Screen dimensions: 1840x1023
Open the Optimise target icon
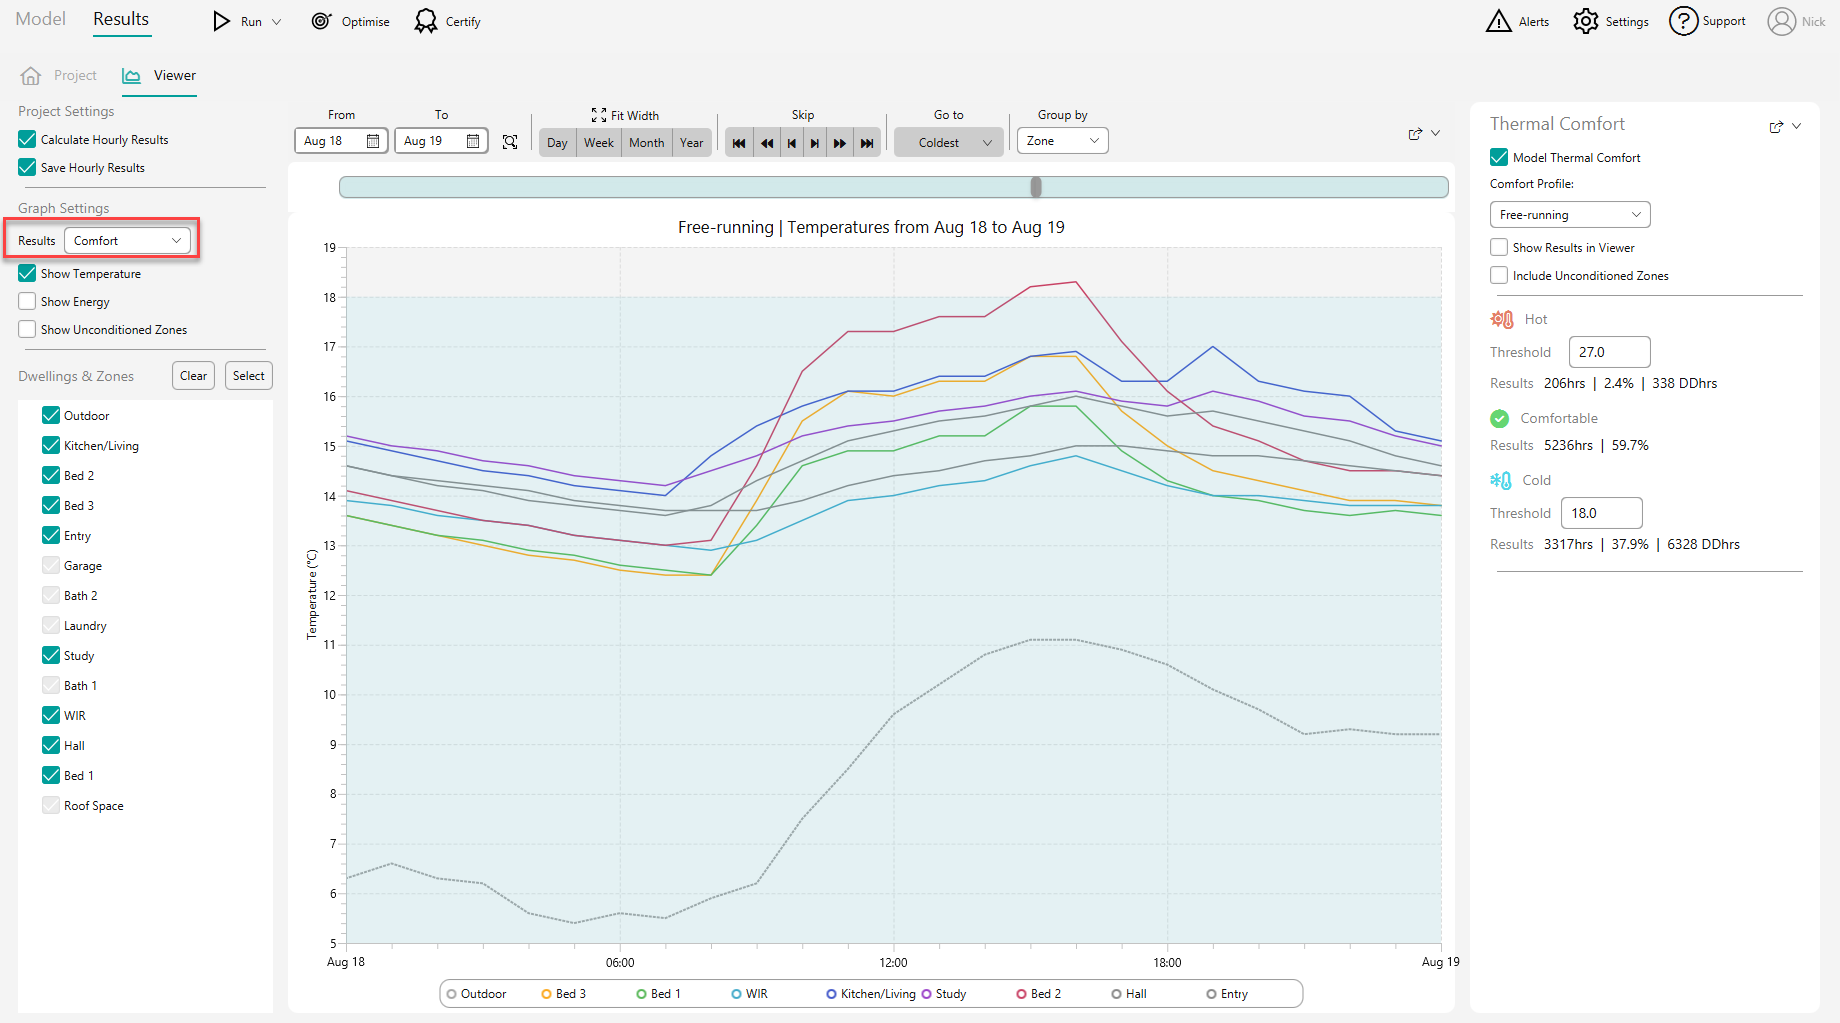click(x=321, y=21)
